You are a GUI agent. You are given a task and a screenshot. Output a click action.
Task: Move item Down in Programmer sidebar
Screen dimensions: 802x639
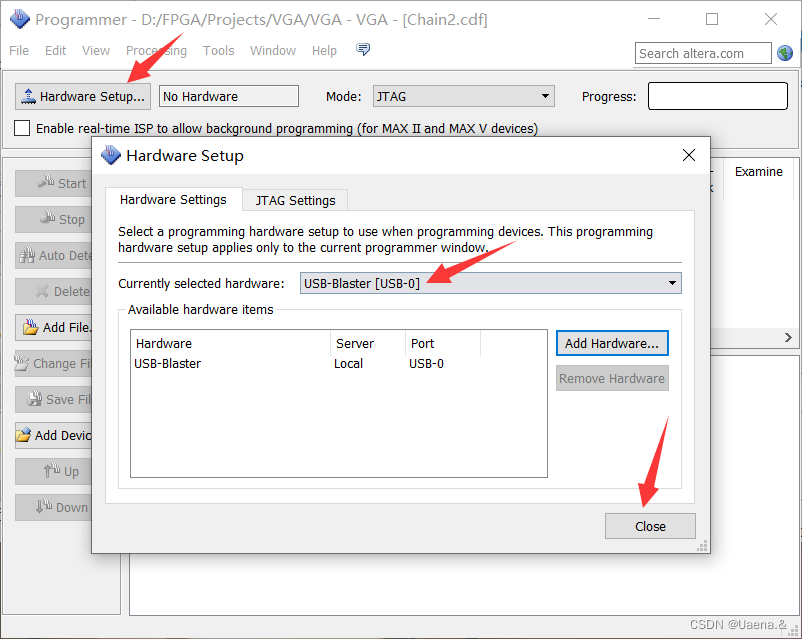tap(54, 508)
